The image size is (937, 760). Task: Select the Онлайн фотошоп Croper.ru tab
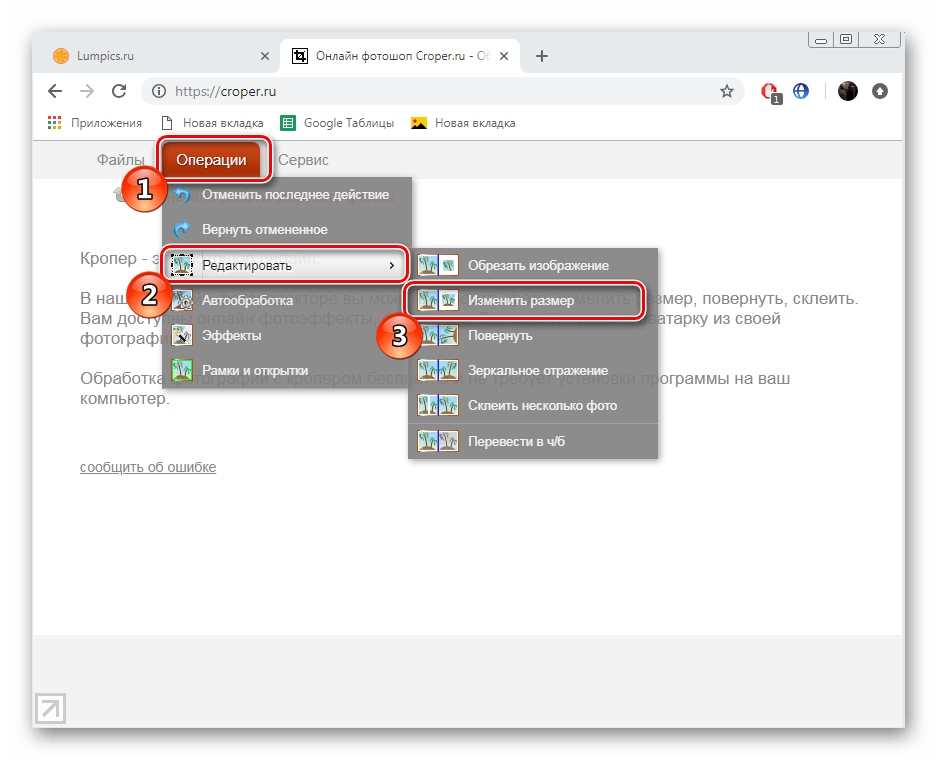[x=399, y=56]
